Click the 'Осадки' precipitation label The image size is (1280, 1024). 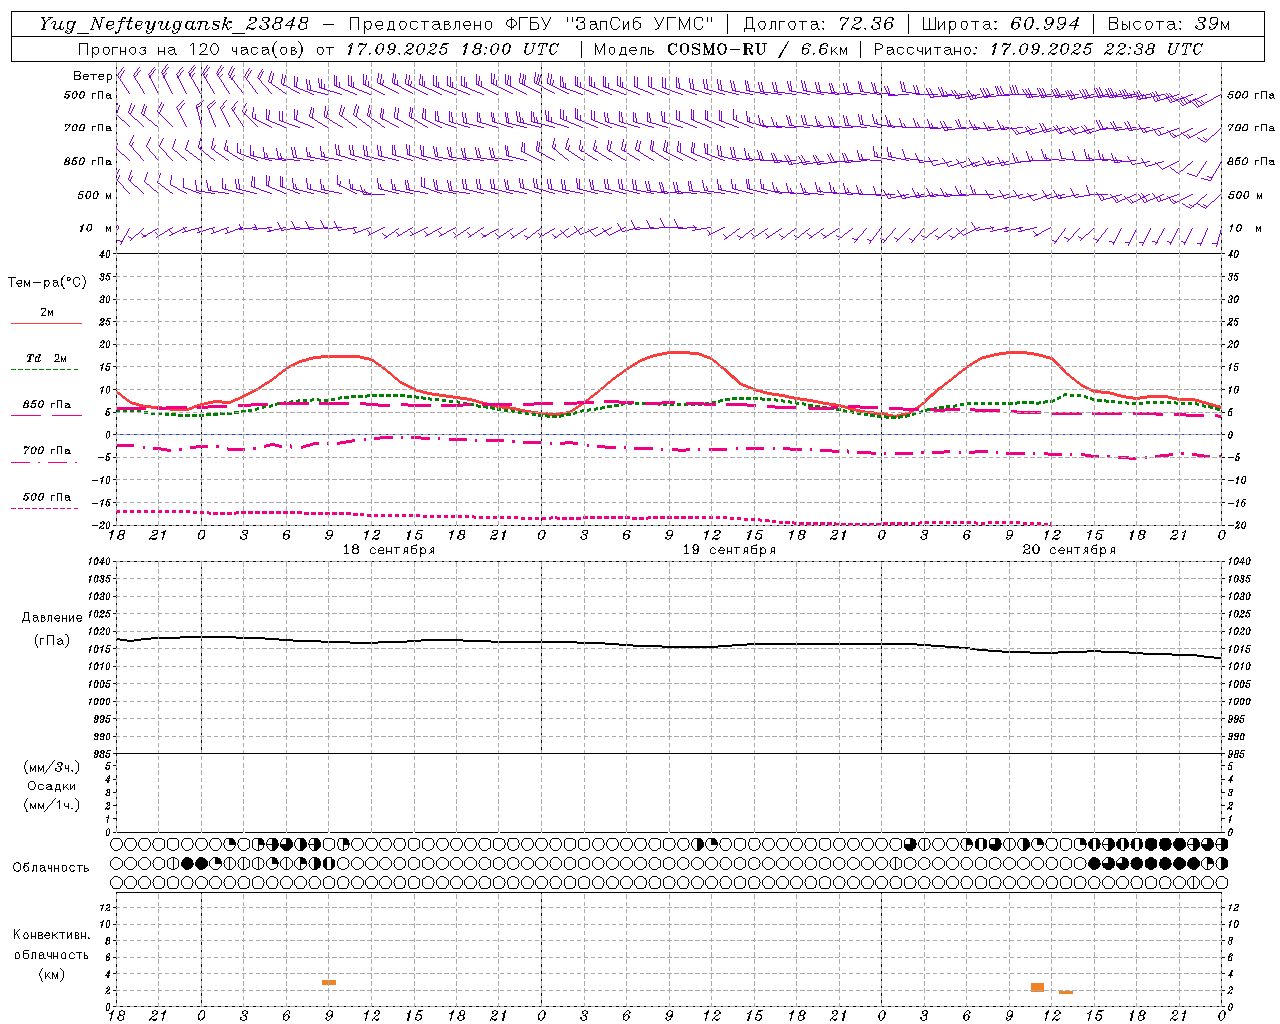tap(52, 786)
